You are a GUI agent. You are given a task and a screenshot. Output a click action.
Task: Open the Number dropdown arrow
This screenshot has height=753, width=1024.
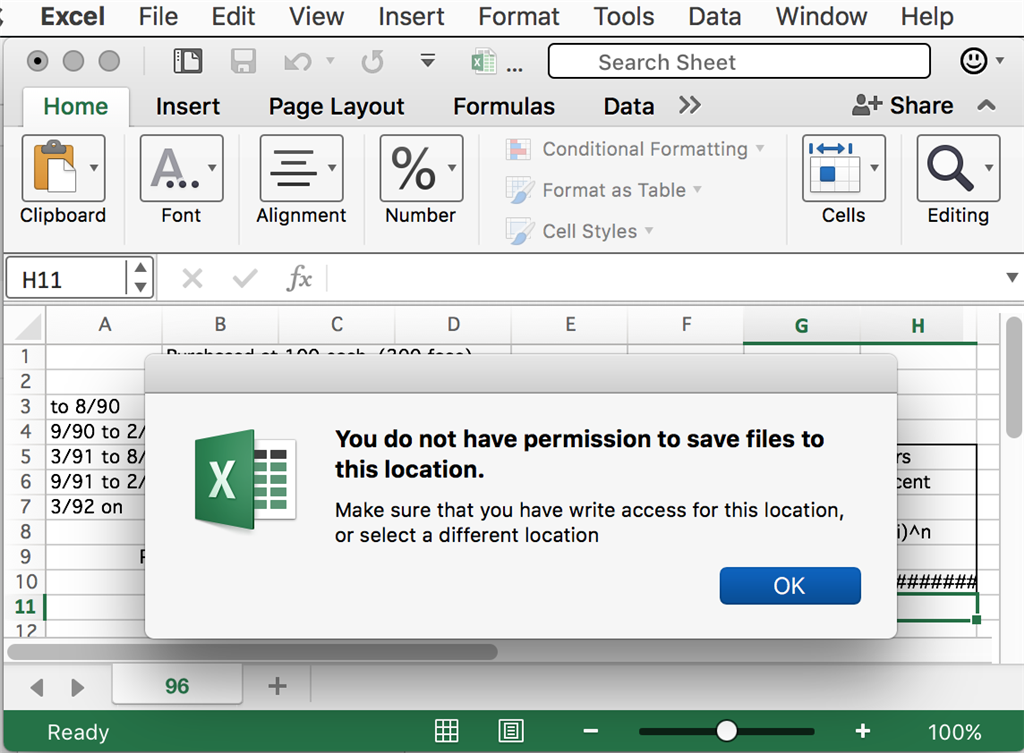click(452, 168)
